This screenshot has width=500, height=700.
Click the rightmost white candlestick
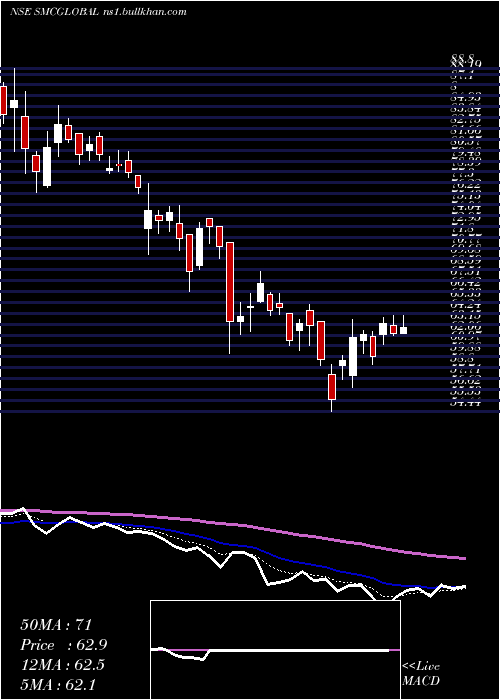pos(404,330)
